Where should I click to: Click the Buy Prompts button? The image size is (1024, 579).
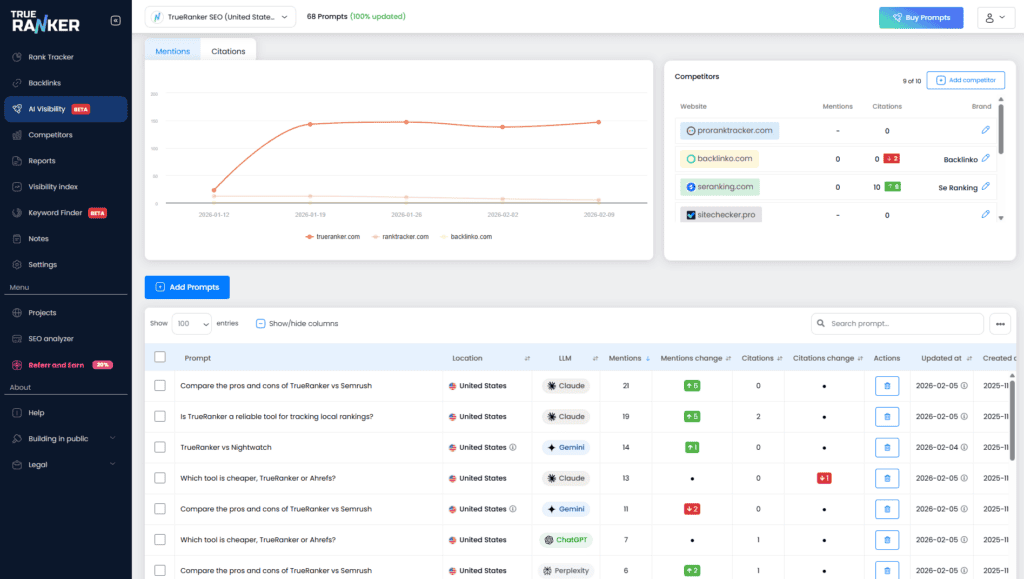pyautogui.click(x=919, y=17)
